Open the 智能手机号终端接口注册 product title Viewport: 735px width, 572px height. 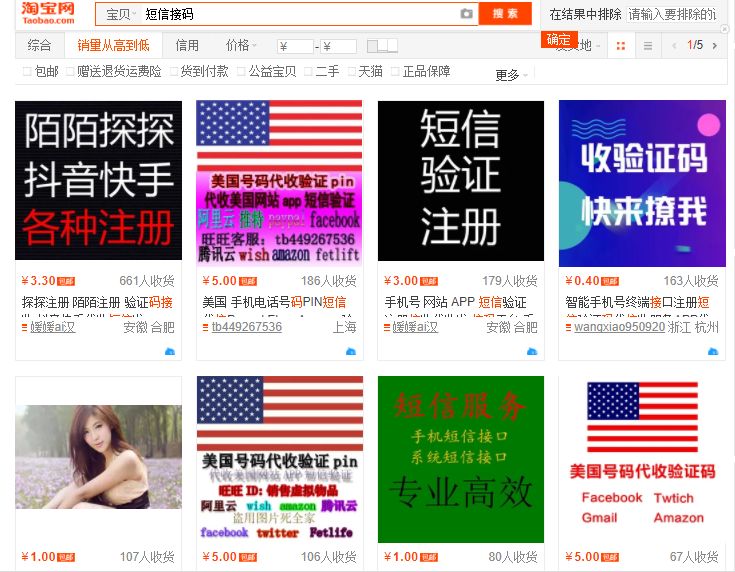[x=637, y=302]
